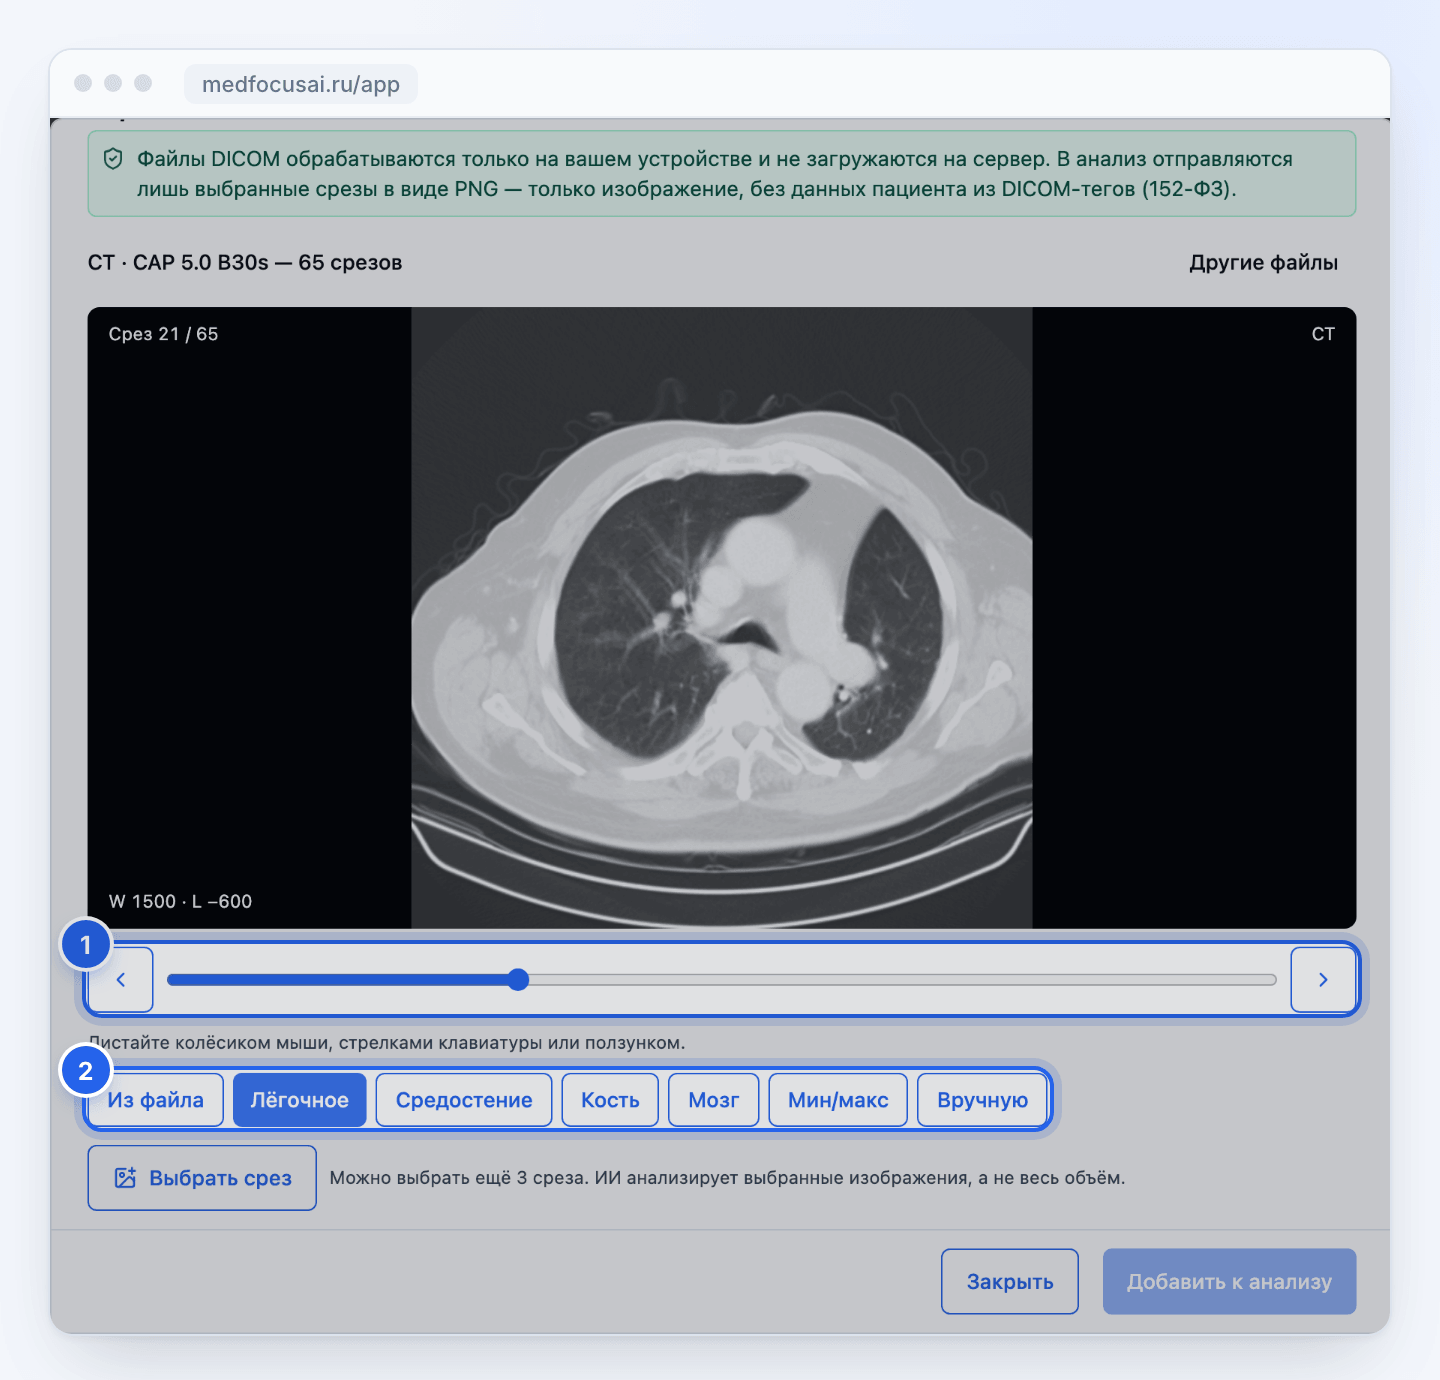Screen dimensions: 1440x1380
Task: Switch to the 'Средостение' window preset
Action: [464, 1100]
